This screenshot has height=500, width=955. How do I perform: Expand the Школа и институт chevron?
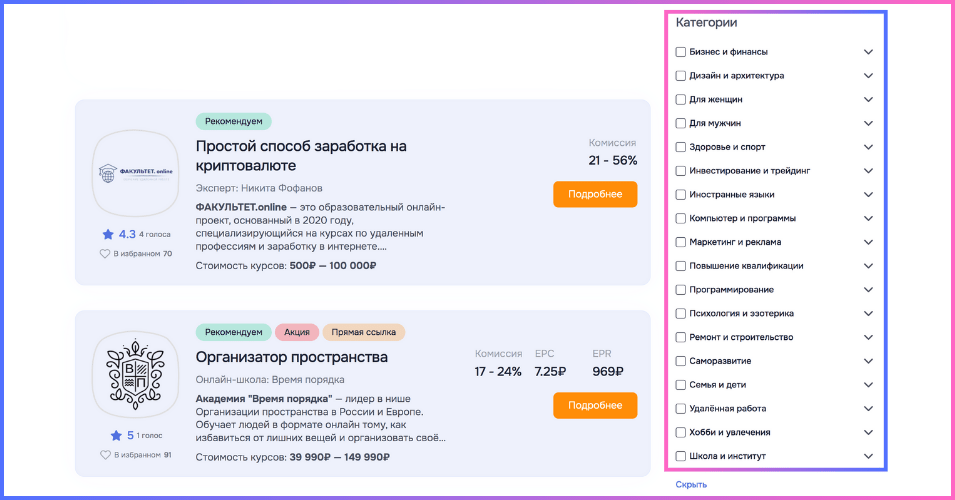[869, 456]
